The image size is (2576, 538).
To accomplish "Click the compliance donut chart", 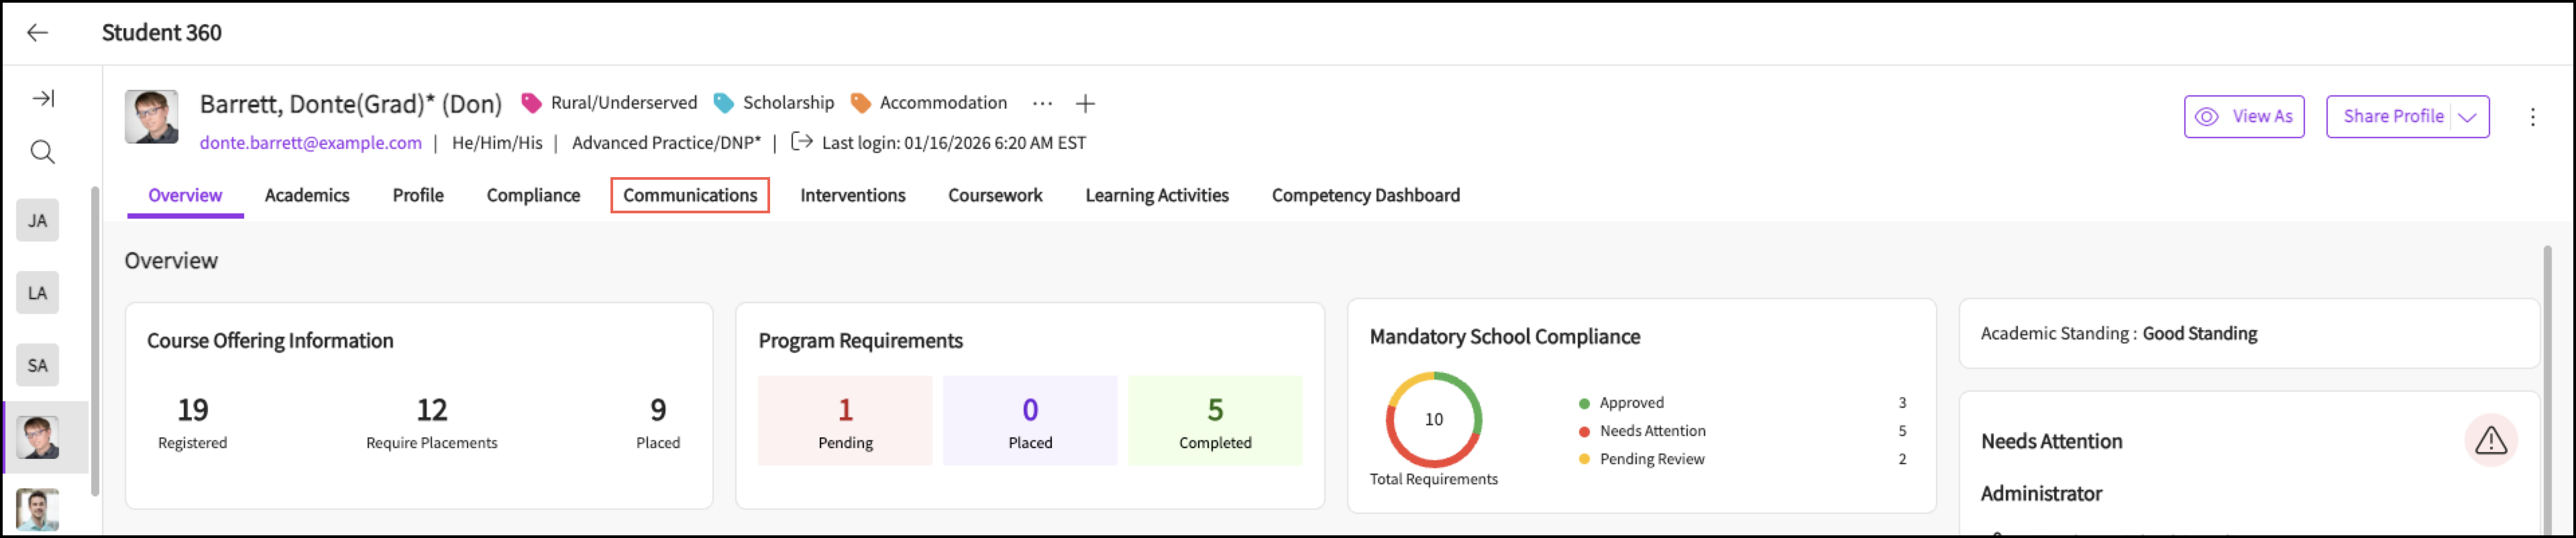I will point(1433,420).
